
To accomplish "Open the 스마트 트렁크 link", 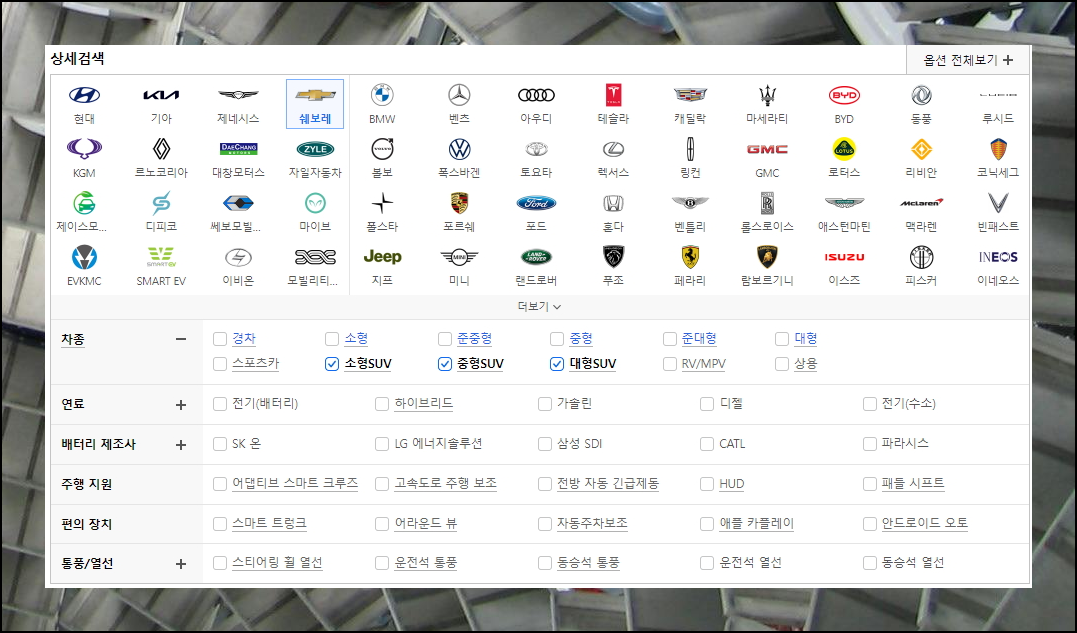I will point(269,523).
